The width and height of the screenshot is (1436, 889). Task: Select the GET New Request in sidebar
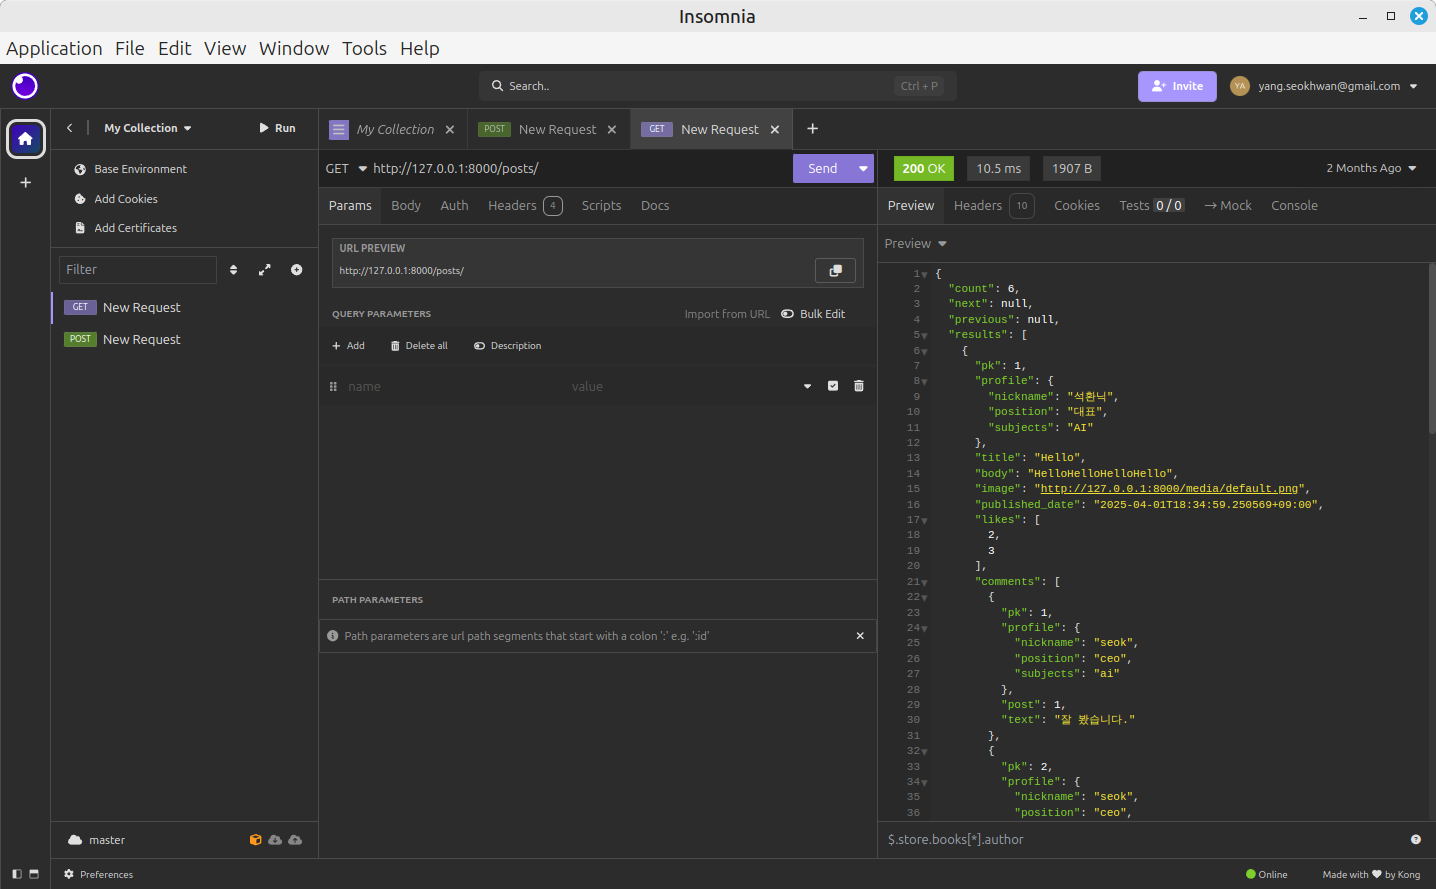(185, 307)
